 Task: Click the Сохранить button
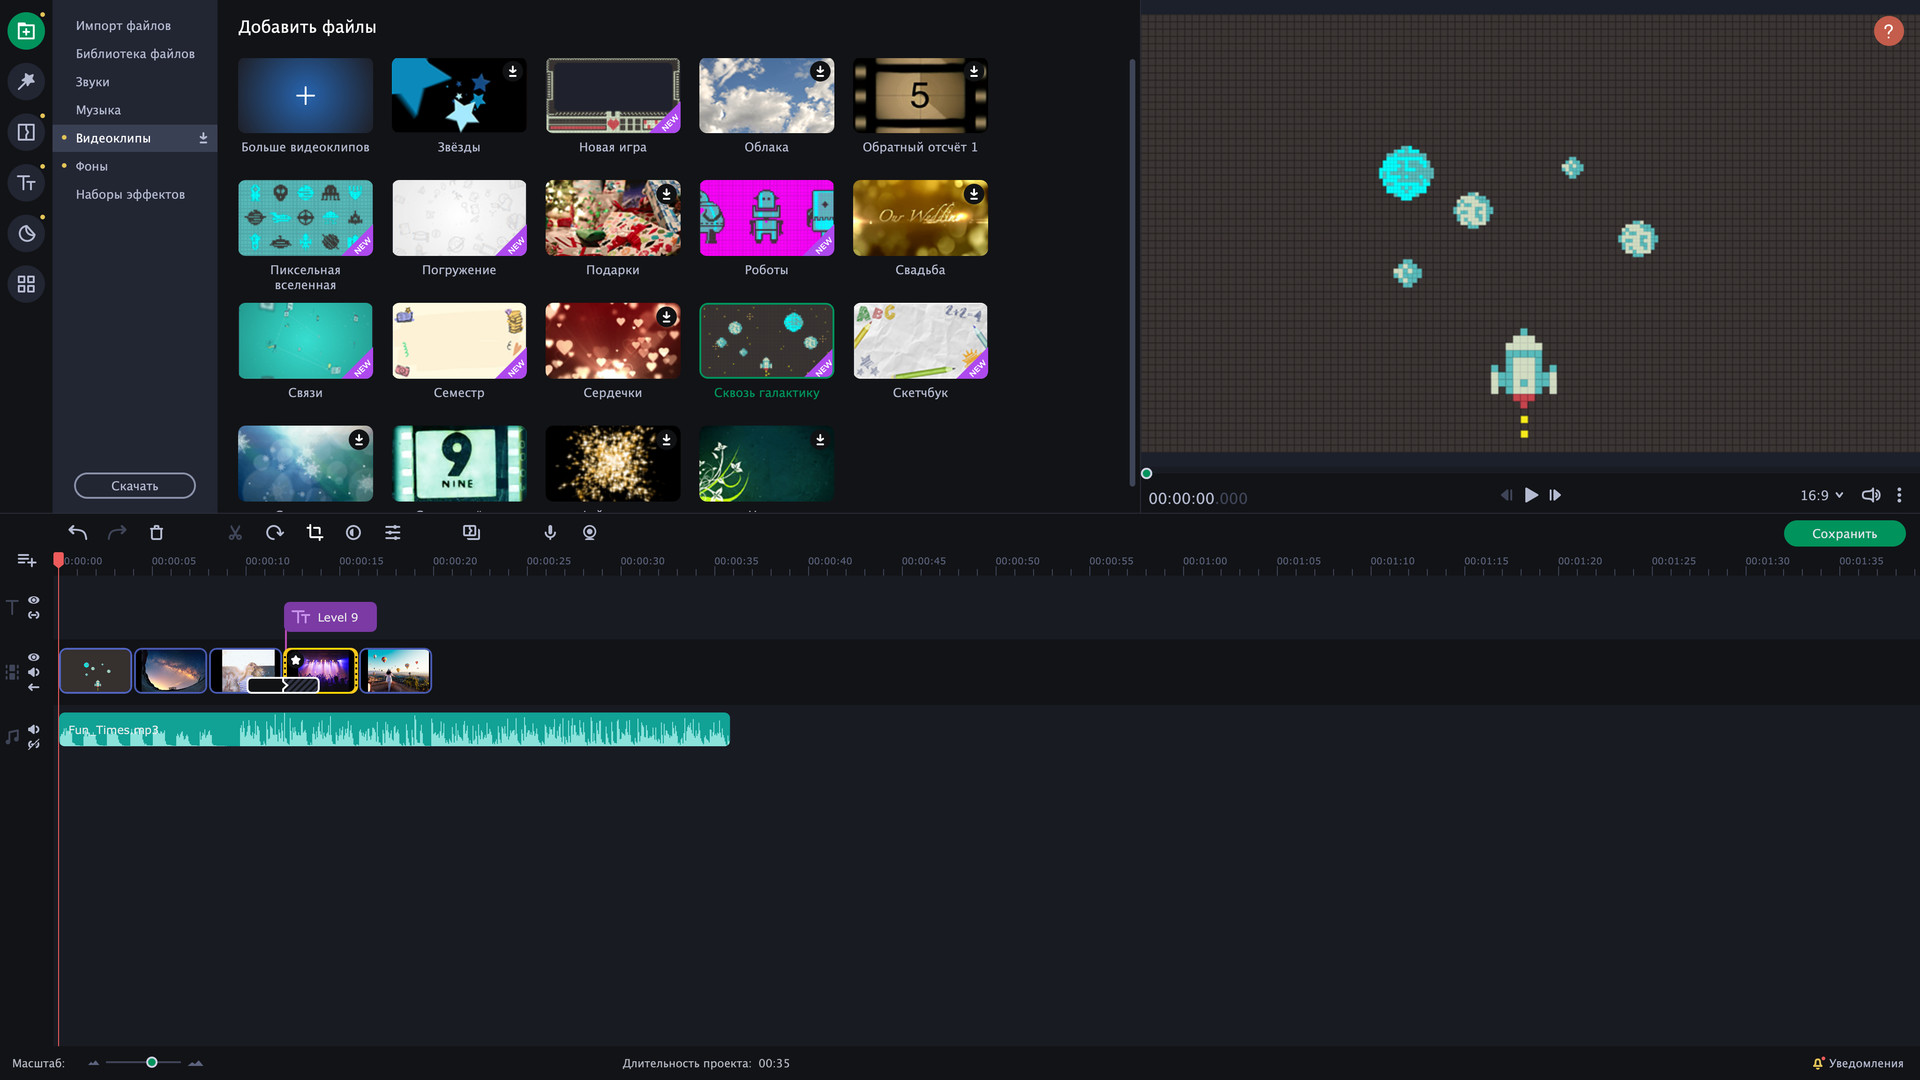[x=1844, y=533]
